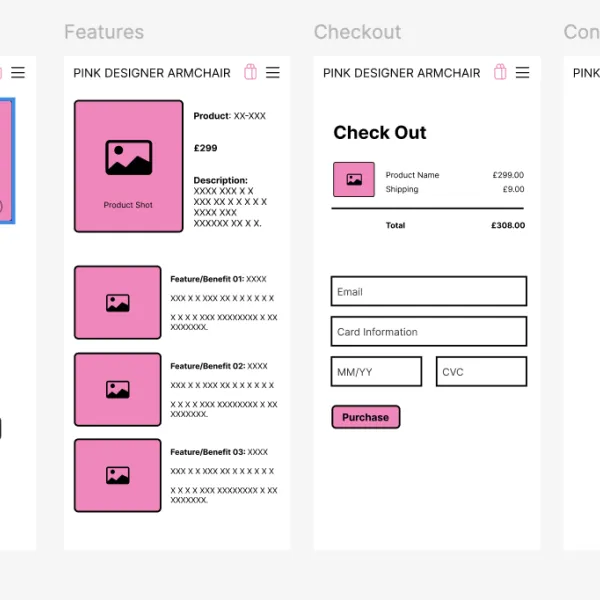Click the pink Purchase button
The image size is (600, 600).
point(366,417)
